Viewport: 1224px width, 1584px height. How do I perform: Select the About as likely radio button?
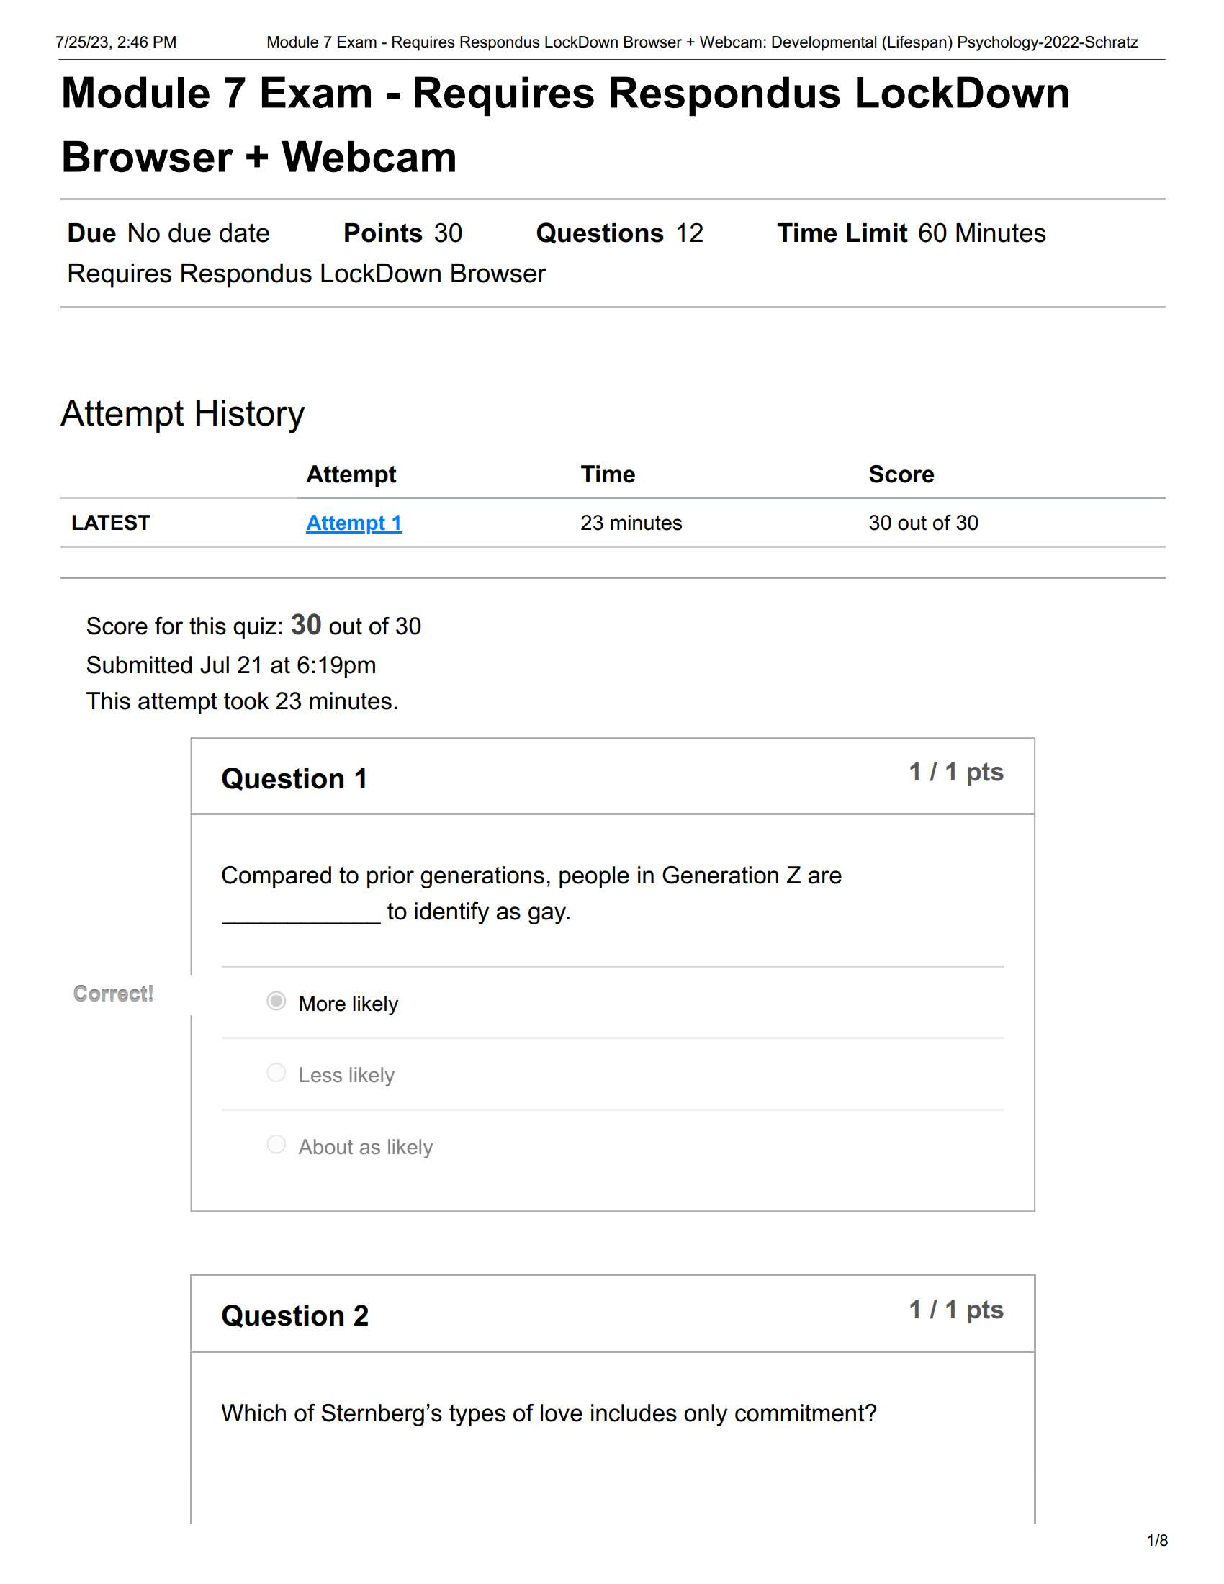click(276, 1144)
